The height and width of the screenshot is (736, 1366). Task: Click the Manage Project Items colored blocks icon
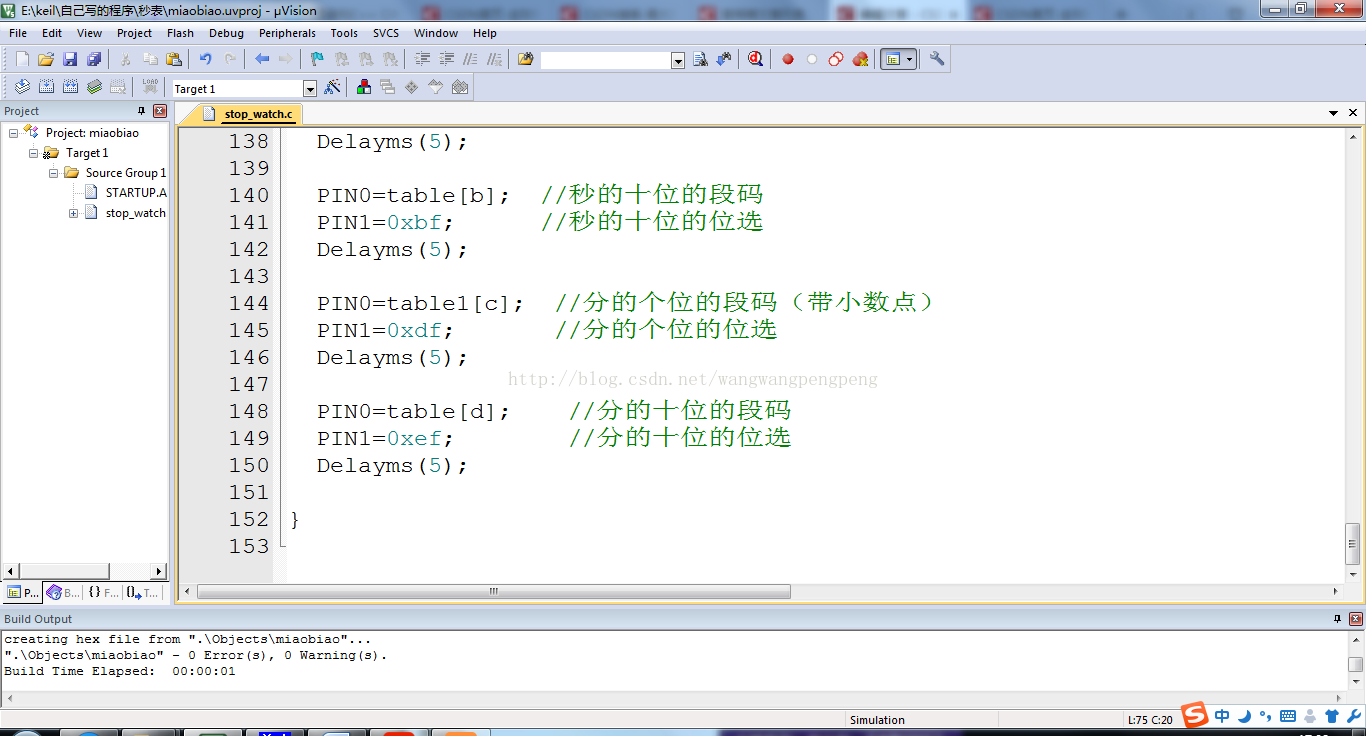pyautogui.click(x=363, y=88)
